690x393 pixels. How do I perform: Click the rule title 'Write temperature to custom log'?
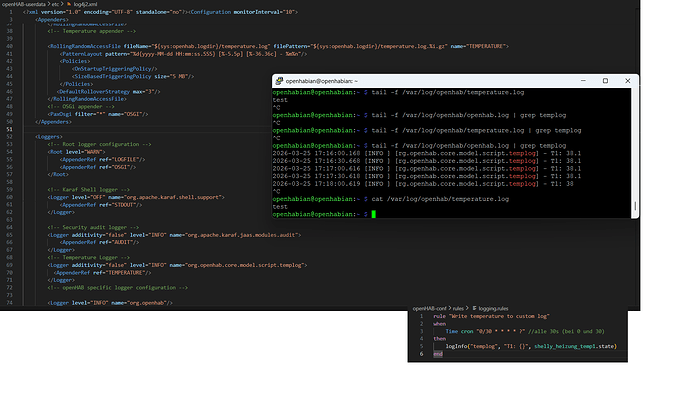pos(499,316)
